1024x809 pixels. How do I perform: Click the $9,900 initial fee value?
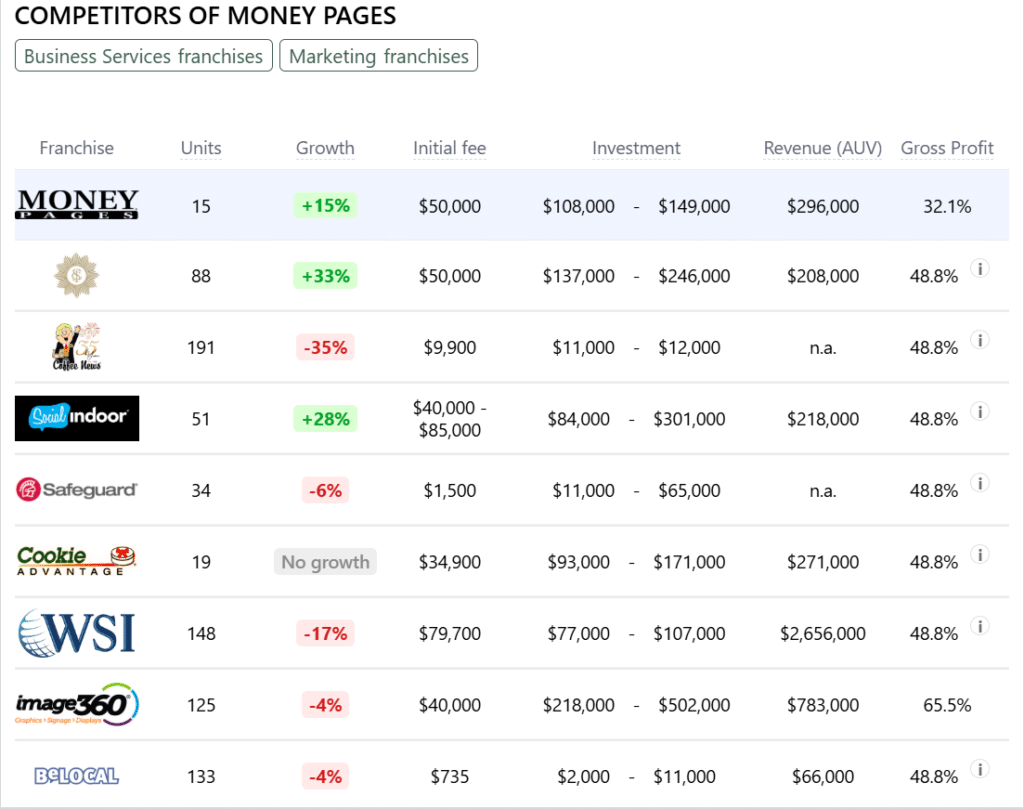(x=449, y=347)
